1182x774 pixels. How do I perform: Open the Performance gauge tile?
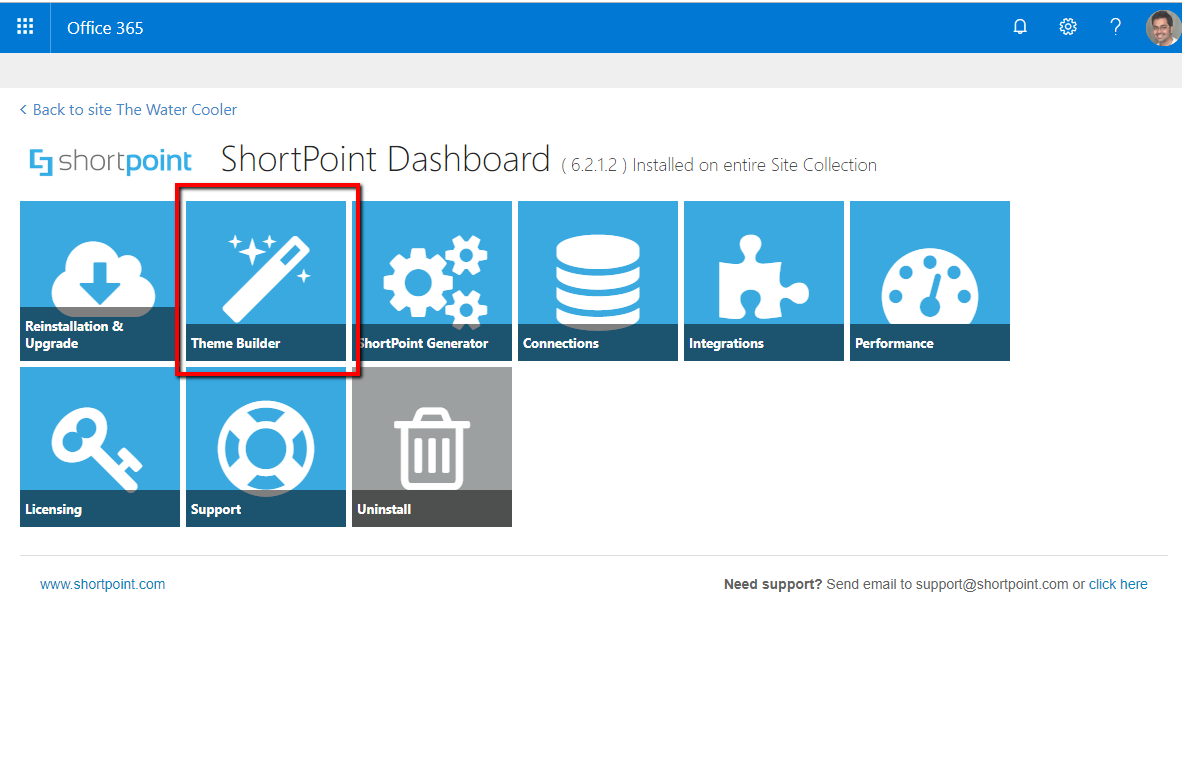coord(929,280)
